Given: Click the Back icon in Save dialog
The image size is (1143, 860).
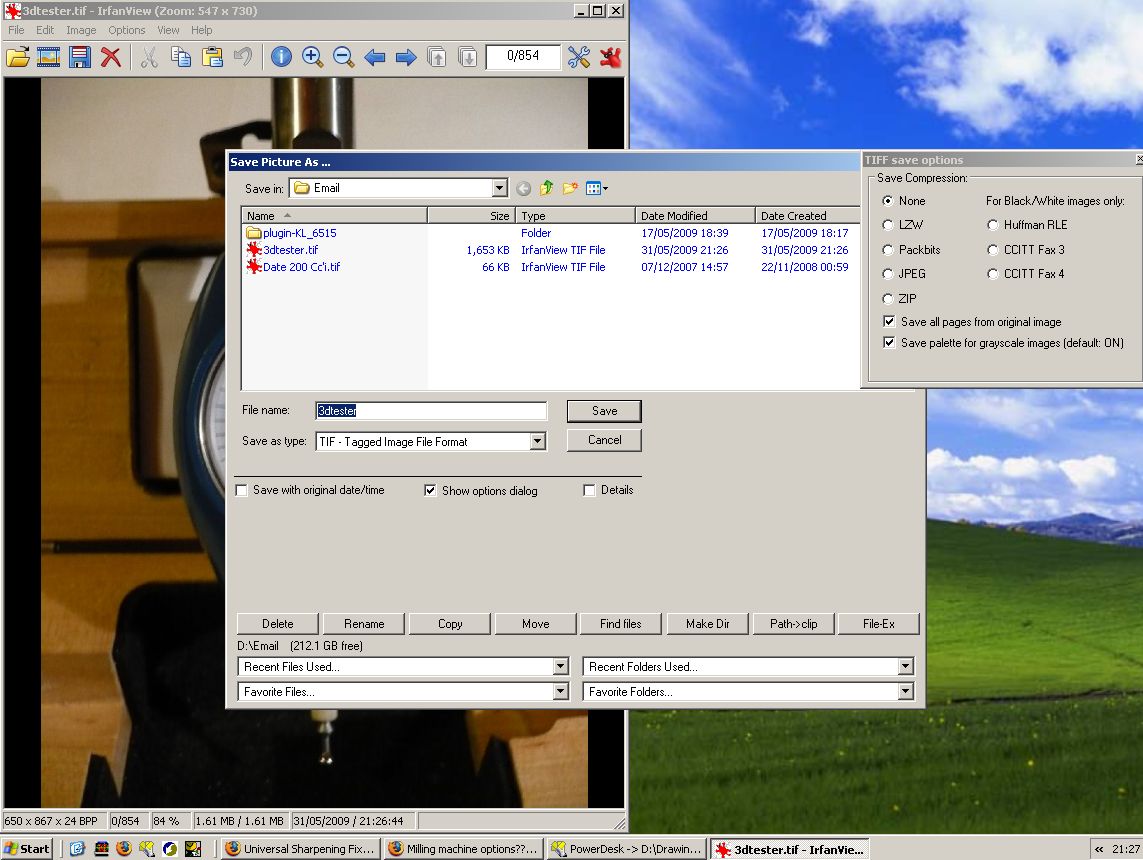Looking at the screenshot, I should point(523,189).
